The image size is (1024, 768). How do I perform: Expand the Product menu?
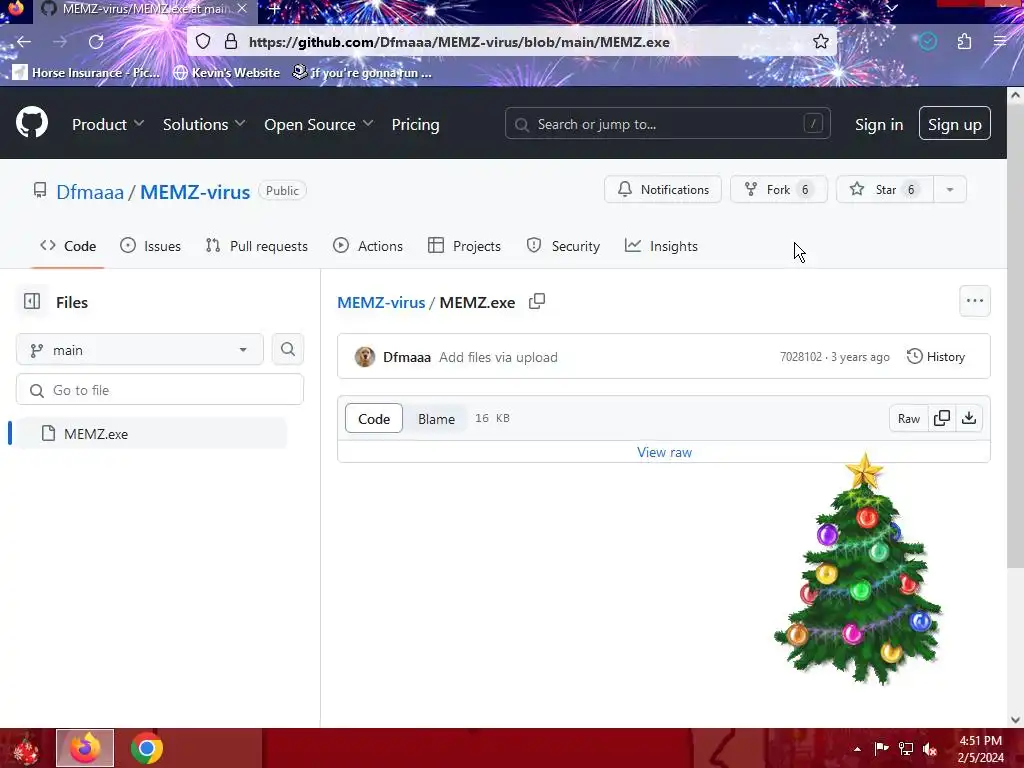108,124
